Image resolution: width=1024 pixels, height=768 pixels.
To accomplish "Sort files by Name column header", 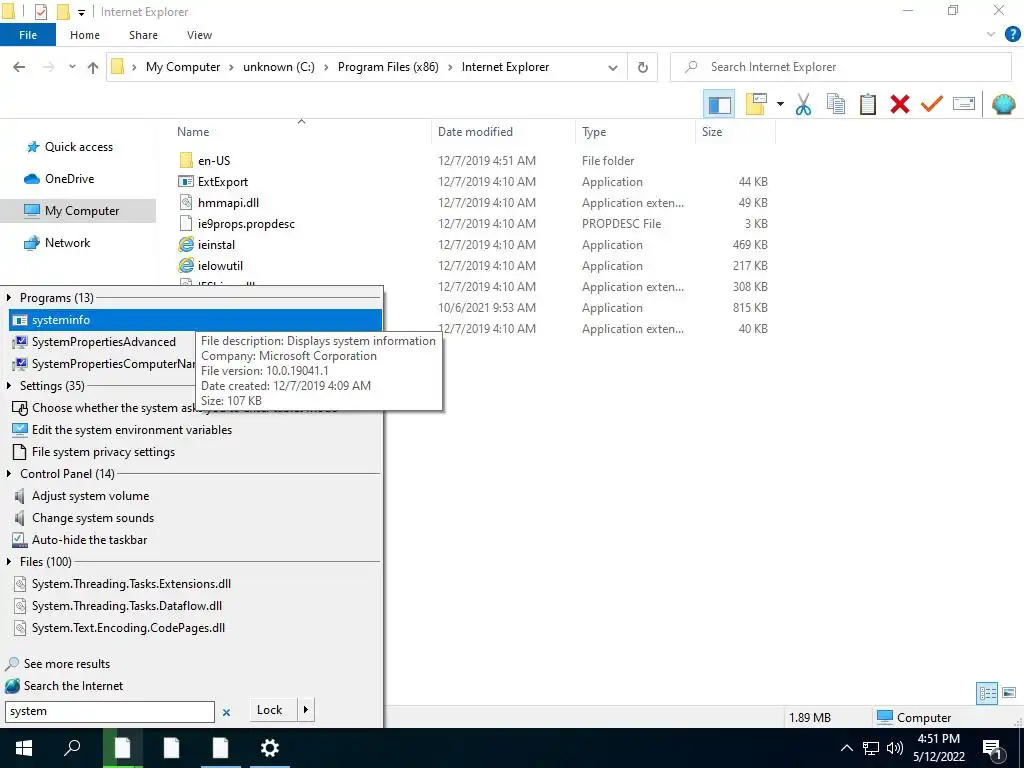I will click(193, 132).
